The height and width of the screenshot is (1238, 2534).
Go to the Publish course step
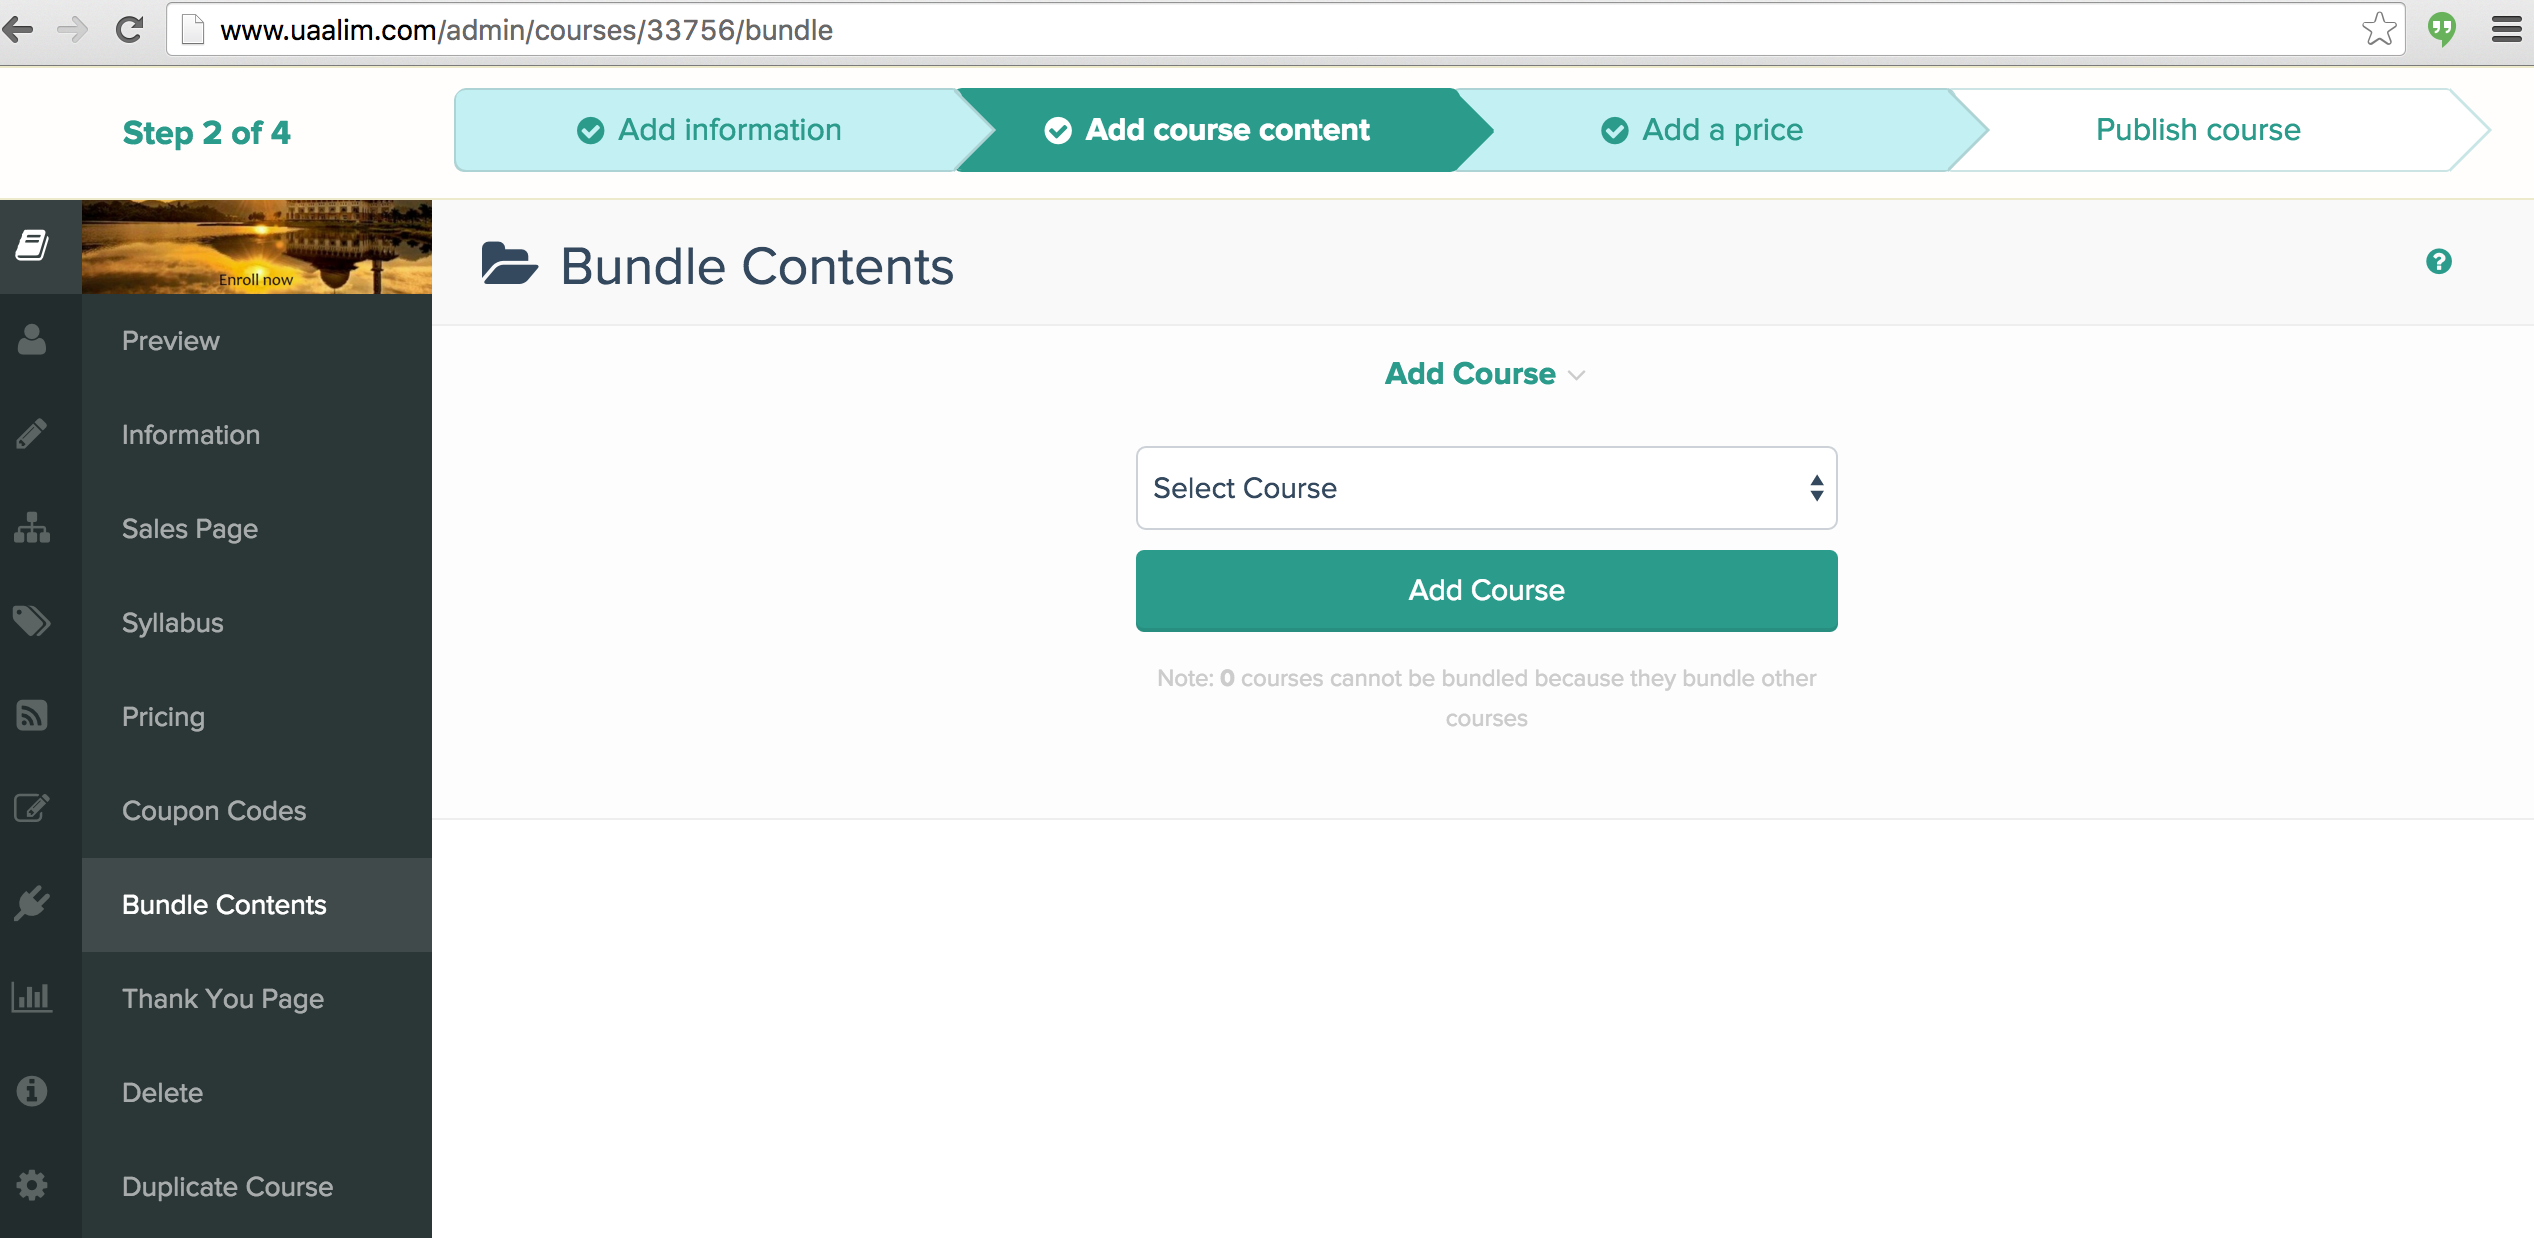point(2197,130)
